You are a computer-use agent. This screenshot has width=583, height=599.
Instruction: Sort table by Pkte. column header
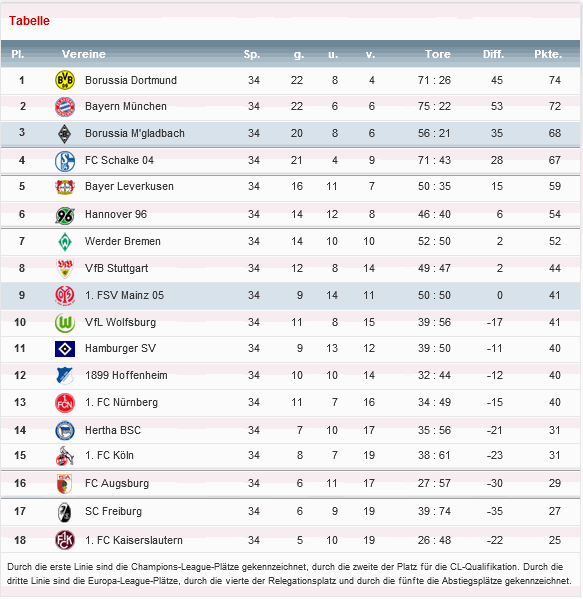click(x=548, y=54)
